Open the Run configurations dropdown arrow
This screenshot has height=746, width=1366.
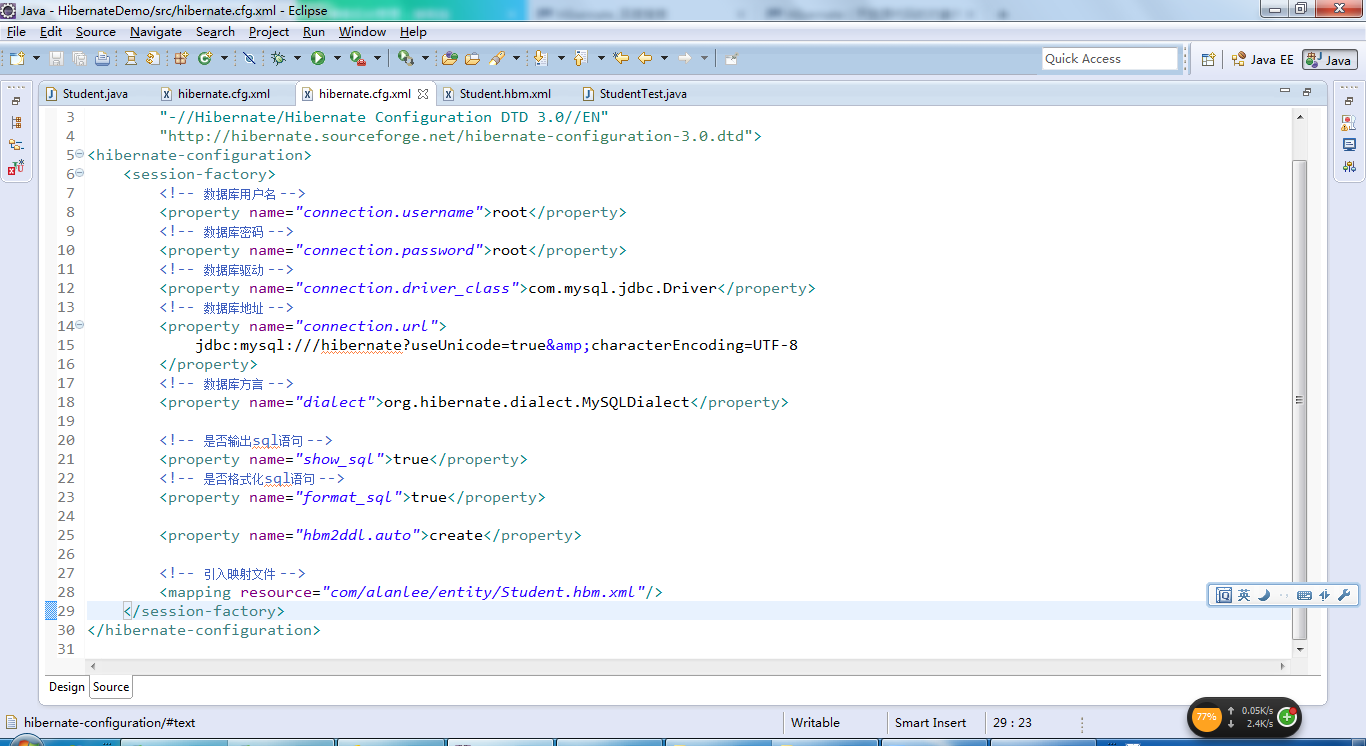coord(337,59)
